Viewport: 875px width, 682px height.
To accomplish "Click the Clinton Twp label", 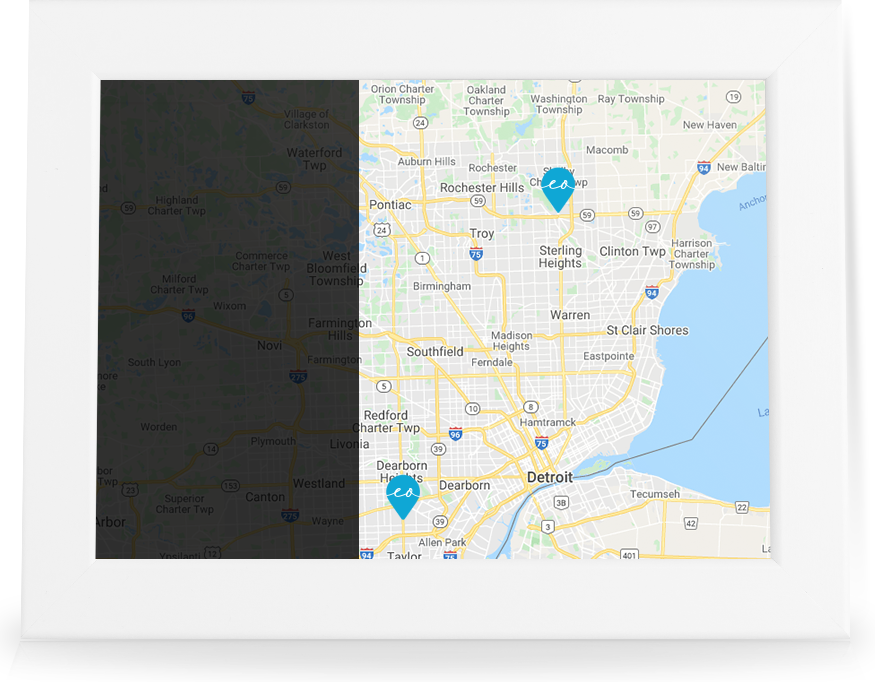I will click(x=632, y=252).
